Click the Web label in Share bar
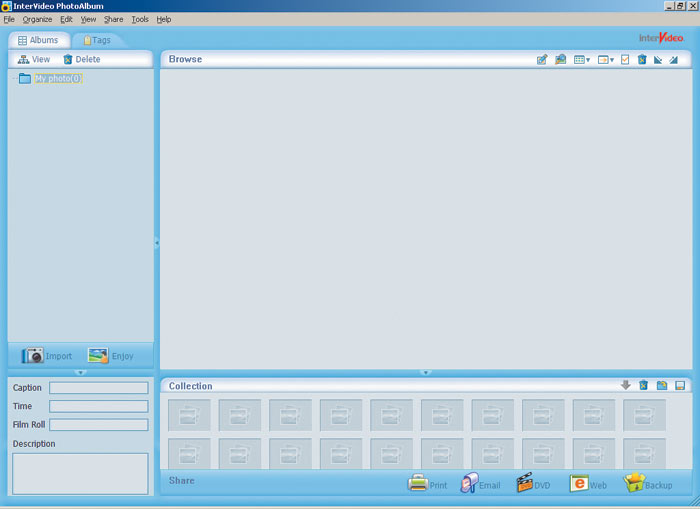The height and width of the screenshot is (509, 700). pyautogui.click(x=598, y=485)
